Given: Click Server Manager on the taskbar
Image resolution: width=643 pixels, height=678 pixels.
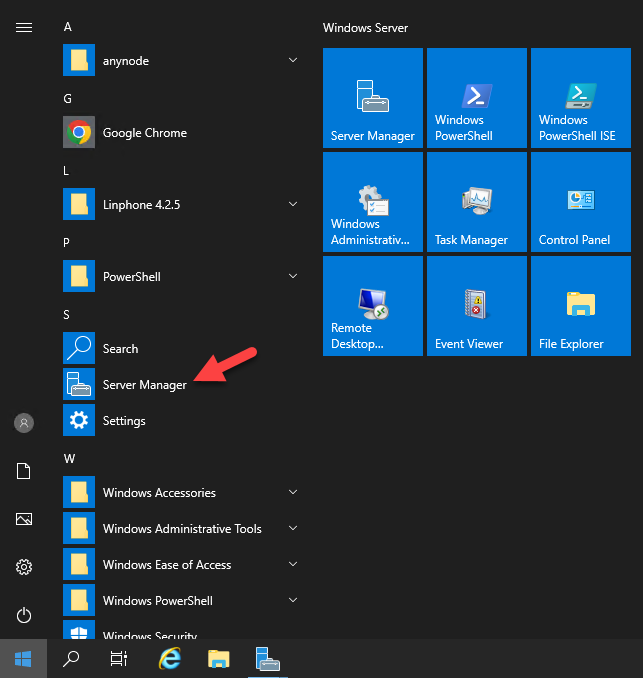Looking at the screenshot, I should (268, 659).
